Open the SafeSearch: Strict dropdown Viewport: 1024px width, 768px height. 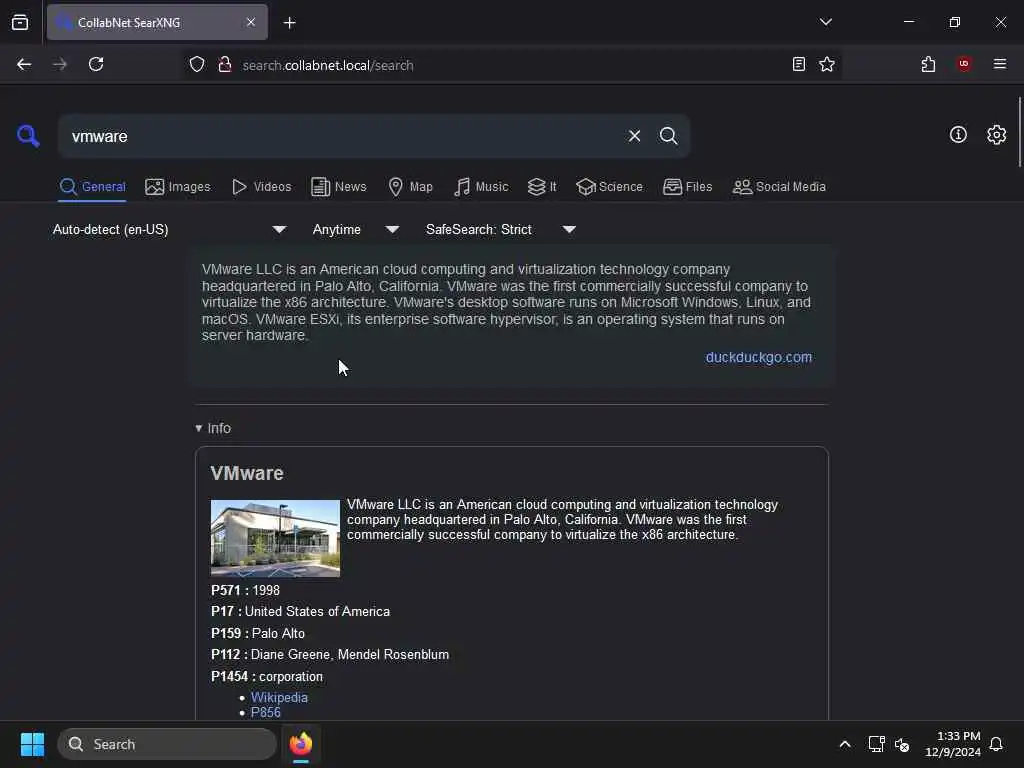(x=501, y=229)
